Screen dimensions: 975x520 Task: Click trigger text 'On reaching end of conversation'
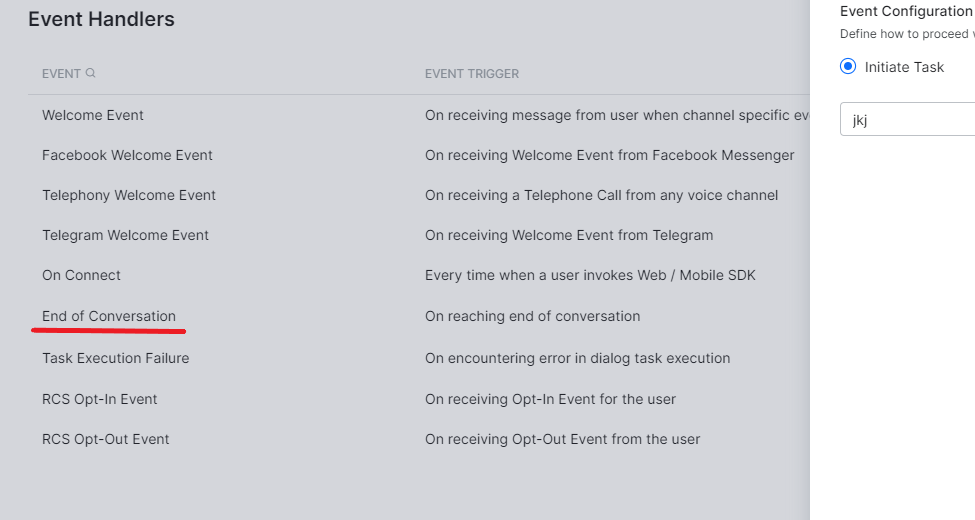click(x=532, y=316)
